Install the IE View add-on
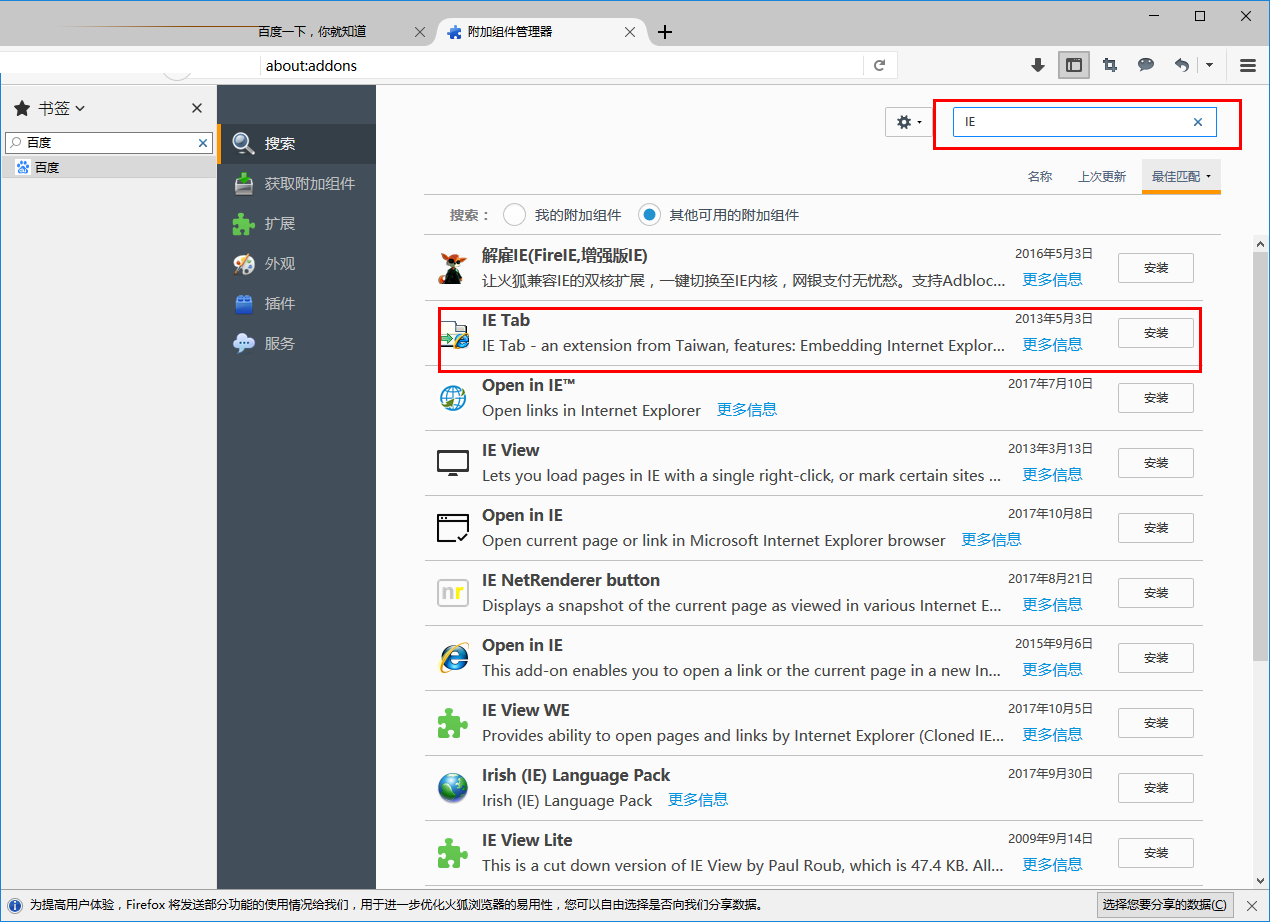Viewport: 1270px width, 922px height. 1156,463
